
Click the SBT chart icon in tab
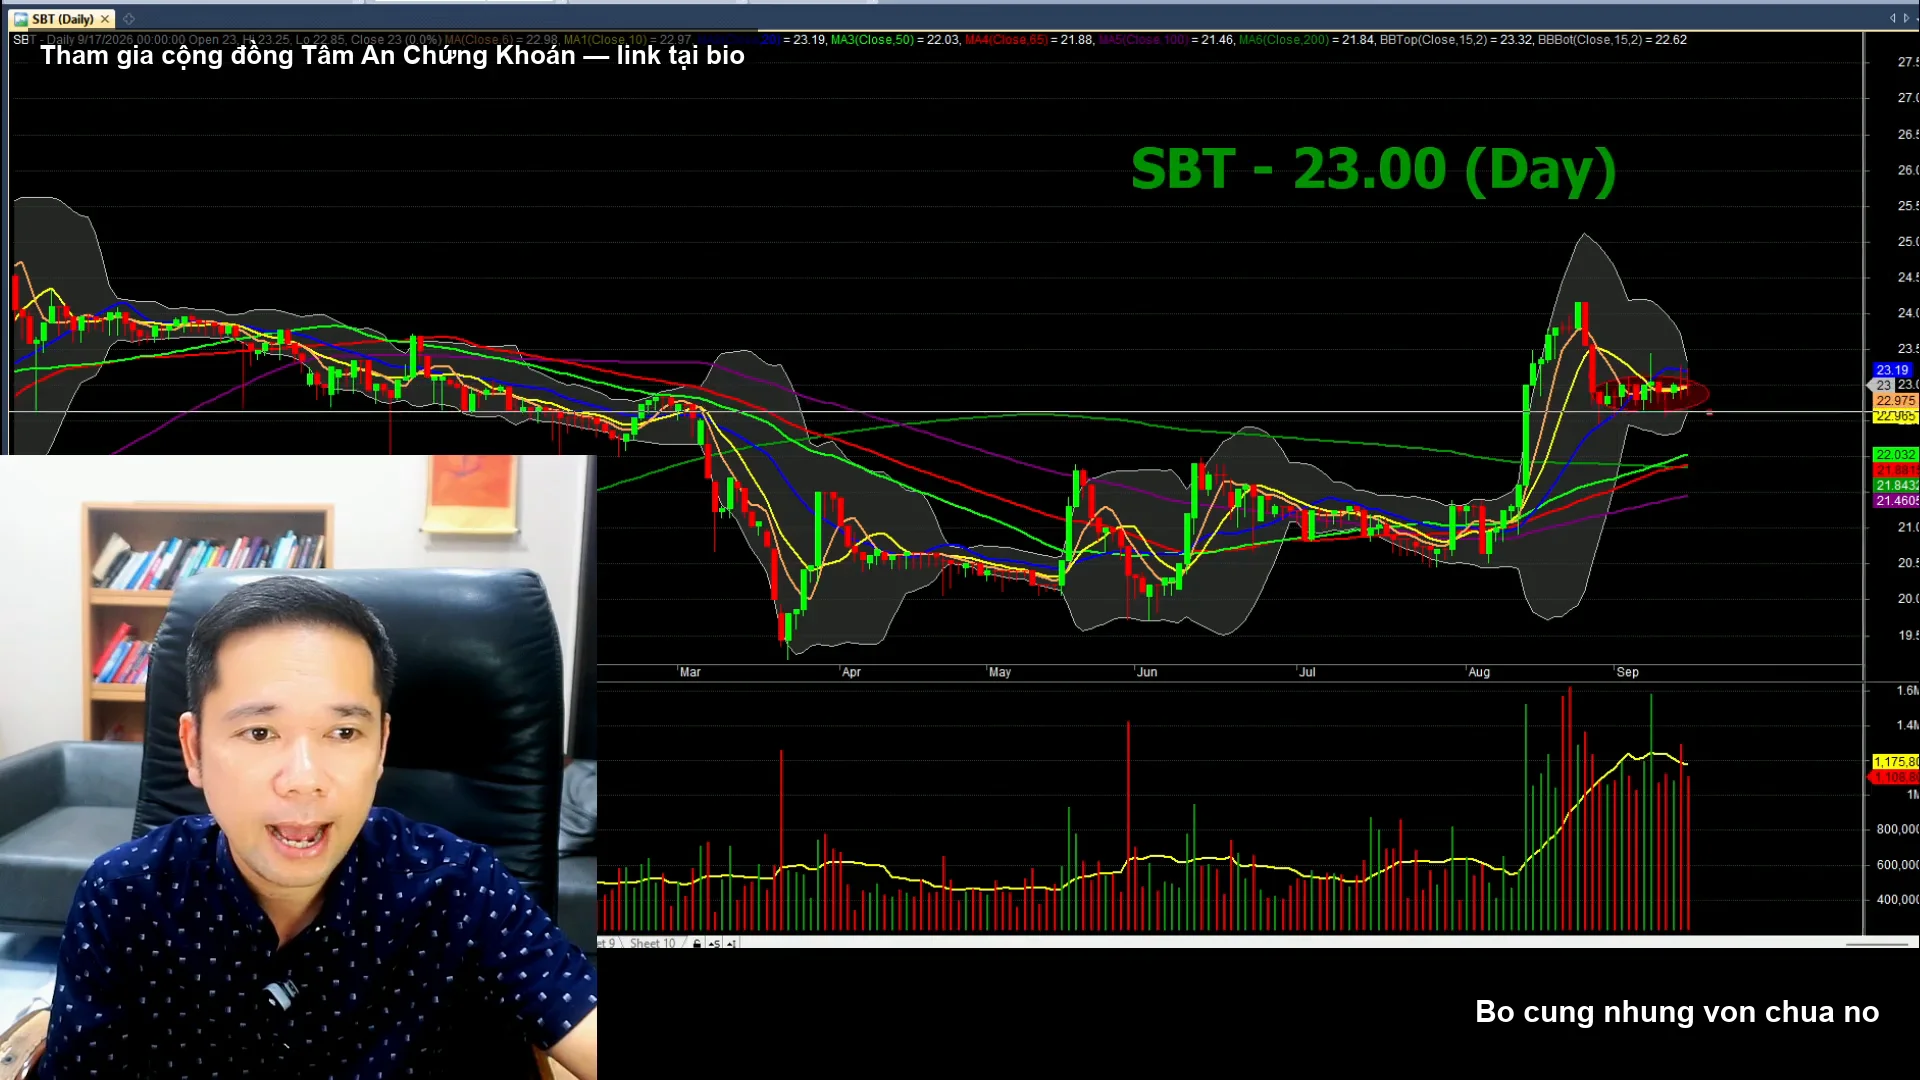pos(21,19)
